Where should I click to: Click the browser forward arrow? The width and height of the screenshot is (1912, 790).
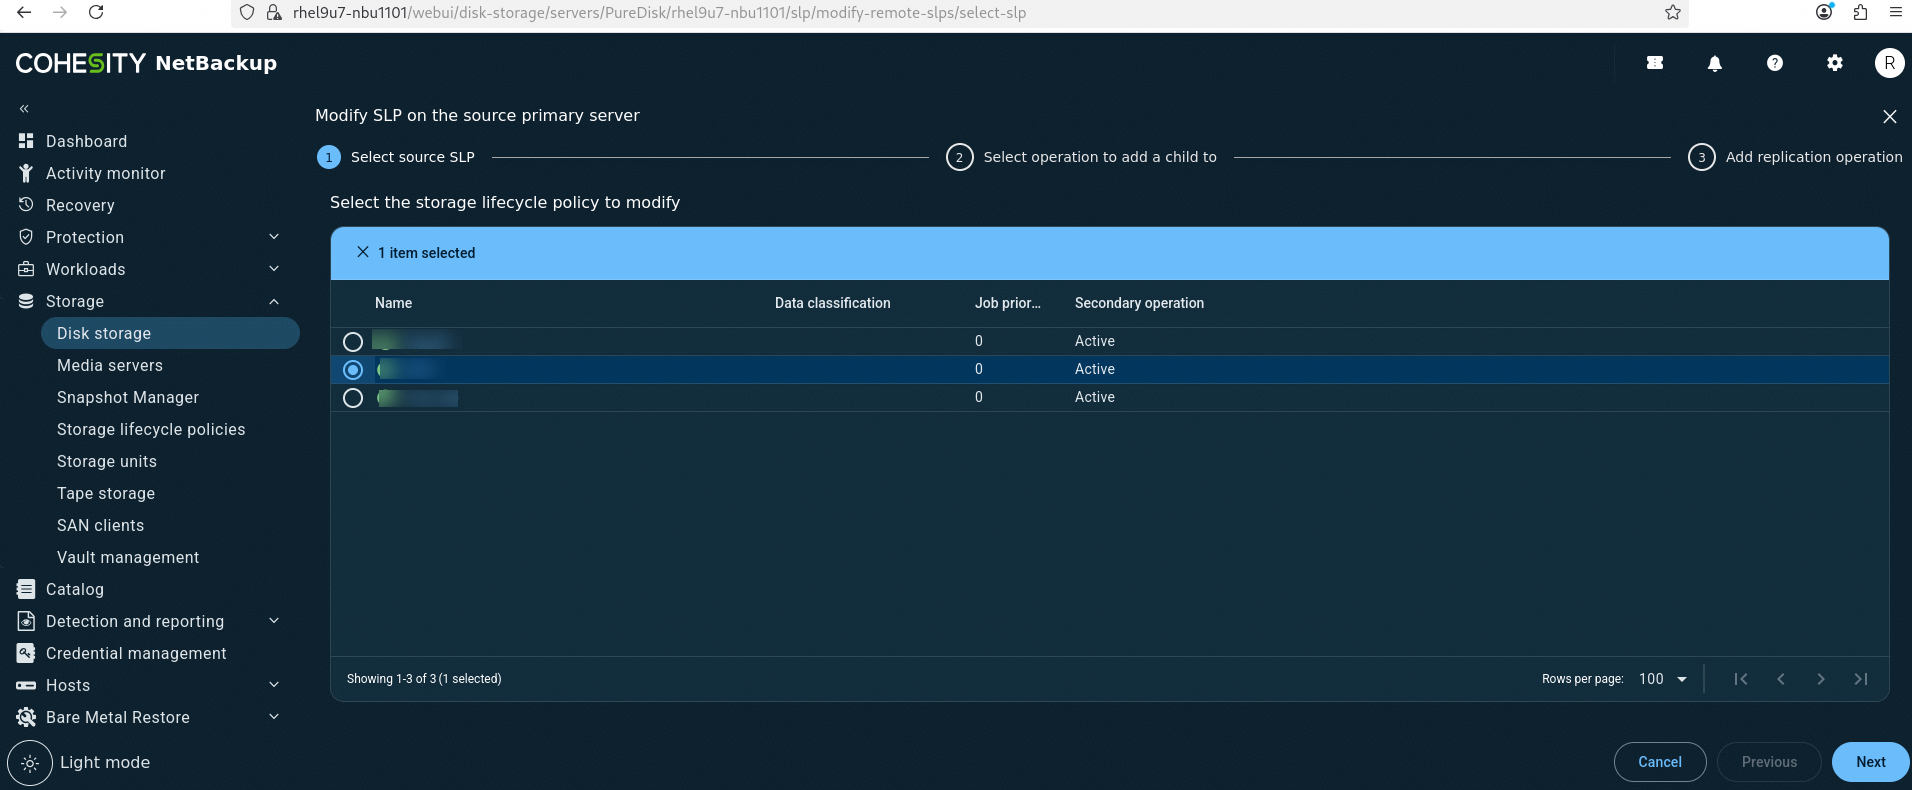60,12
